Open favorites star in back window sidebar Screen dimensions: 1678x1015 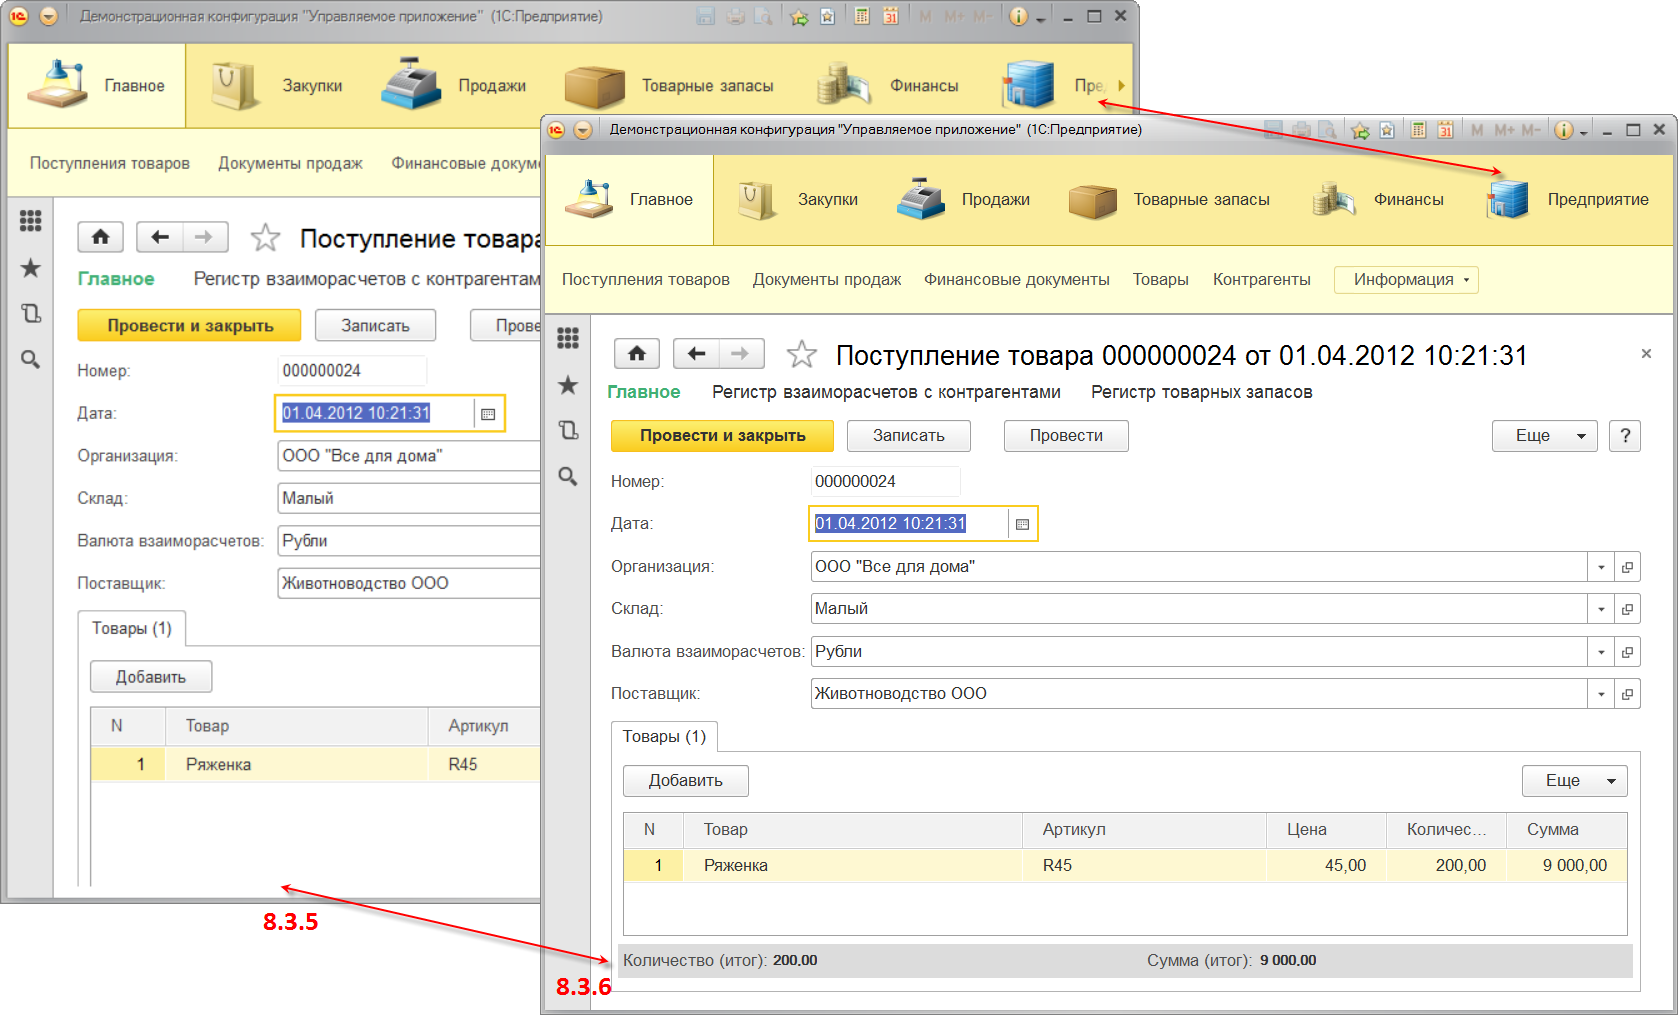31,268
